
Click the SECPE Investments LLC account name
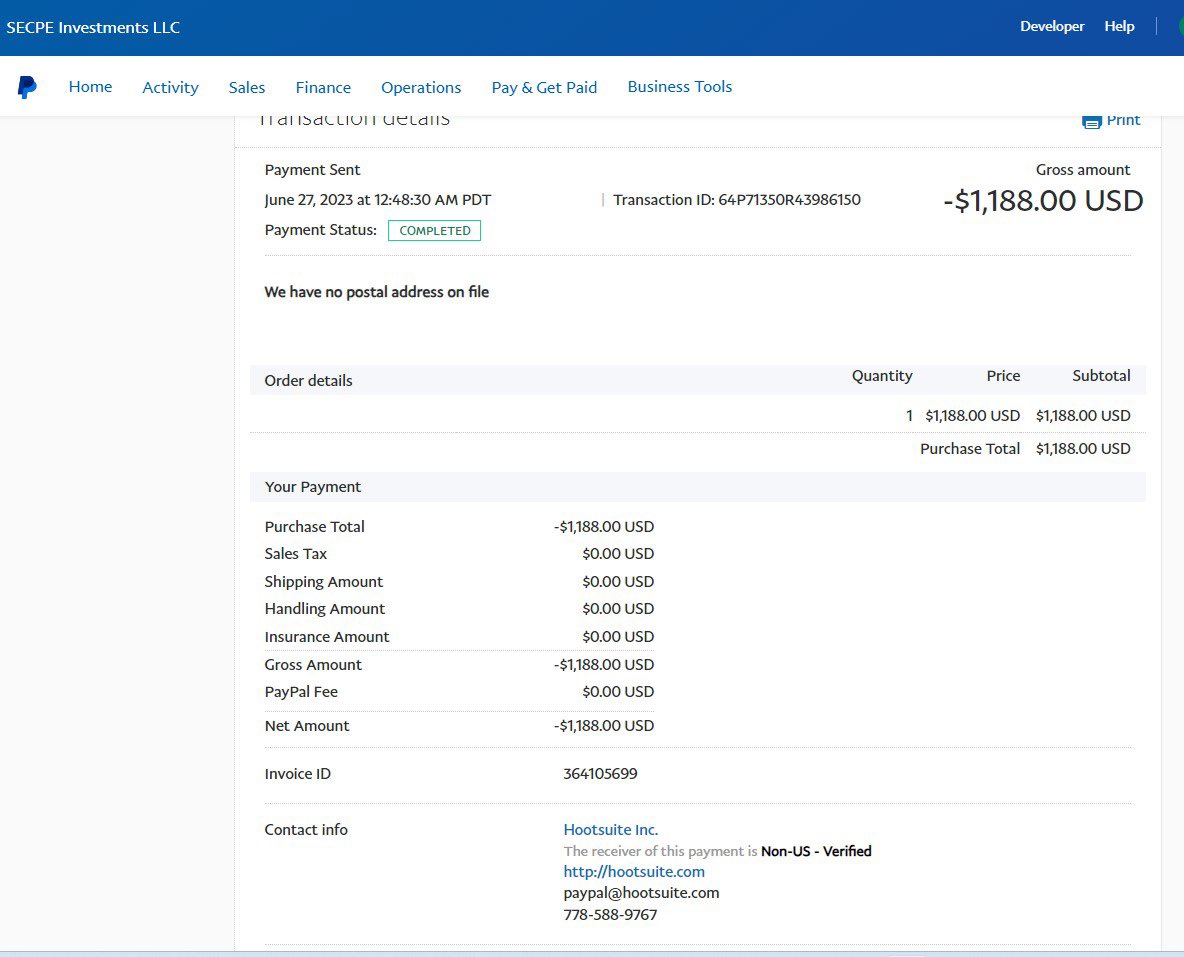click(93, 27)
